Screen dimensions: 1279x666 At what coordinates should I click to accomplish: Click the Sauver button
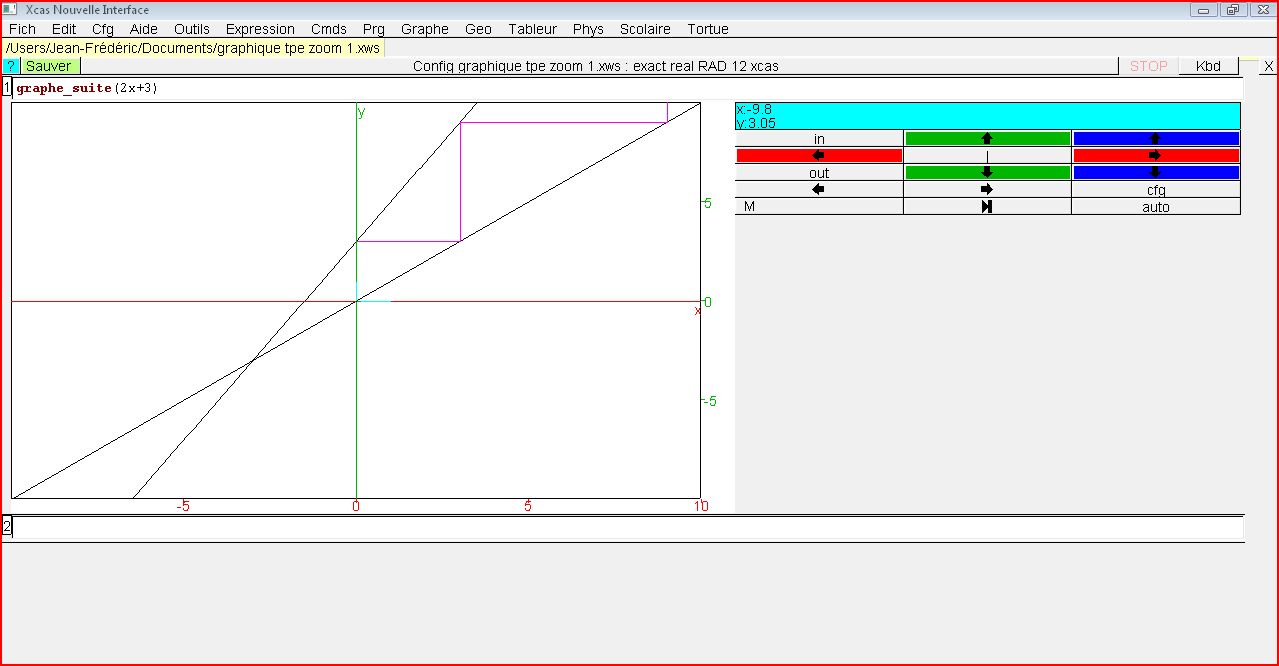click(49, 66)
